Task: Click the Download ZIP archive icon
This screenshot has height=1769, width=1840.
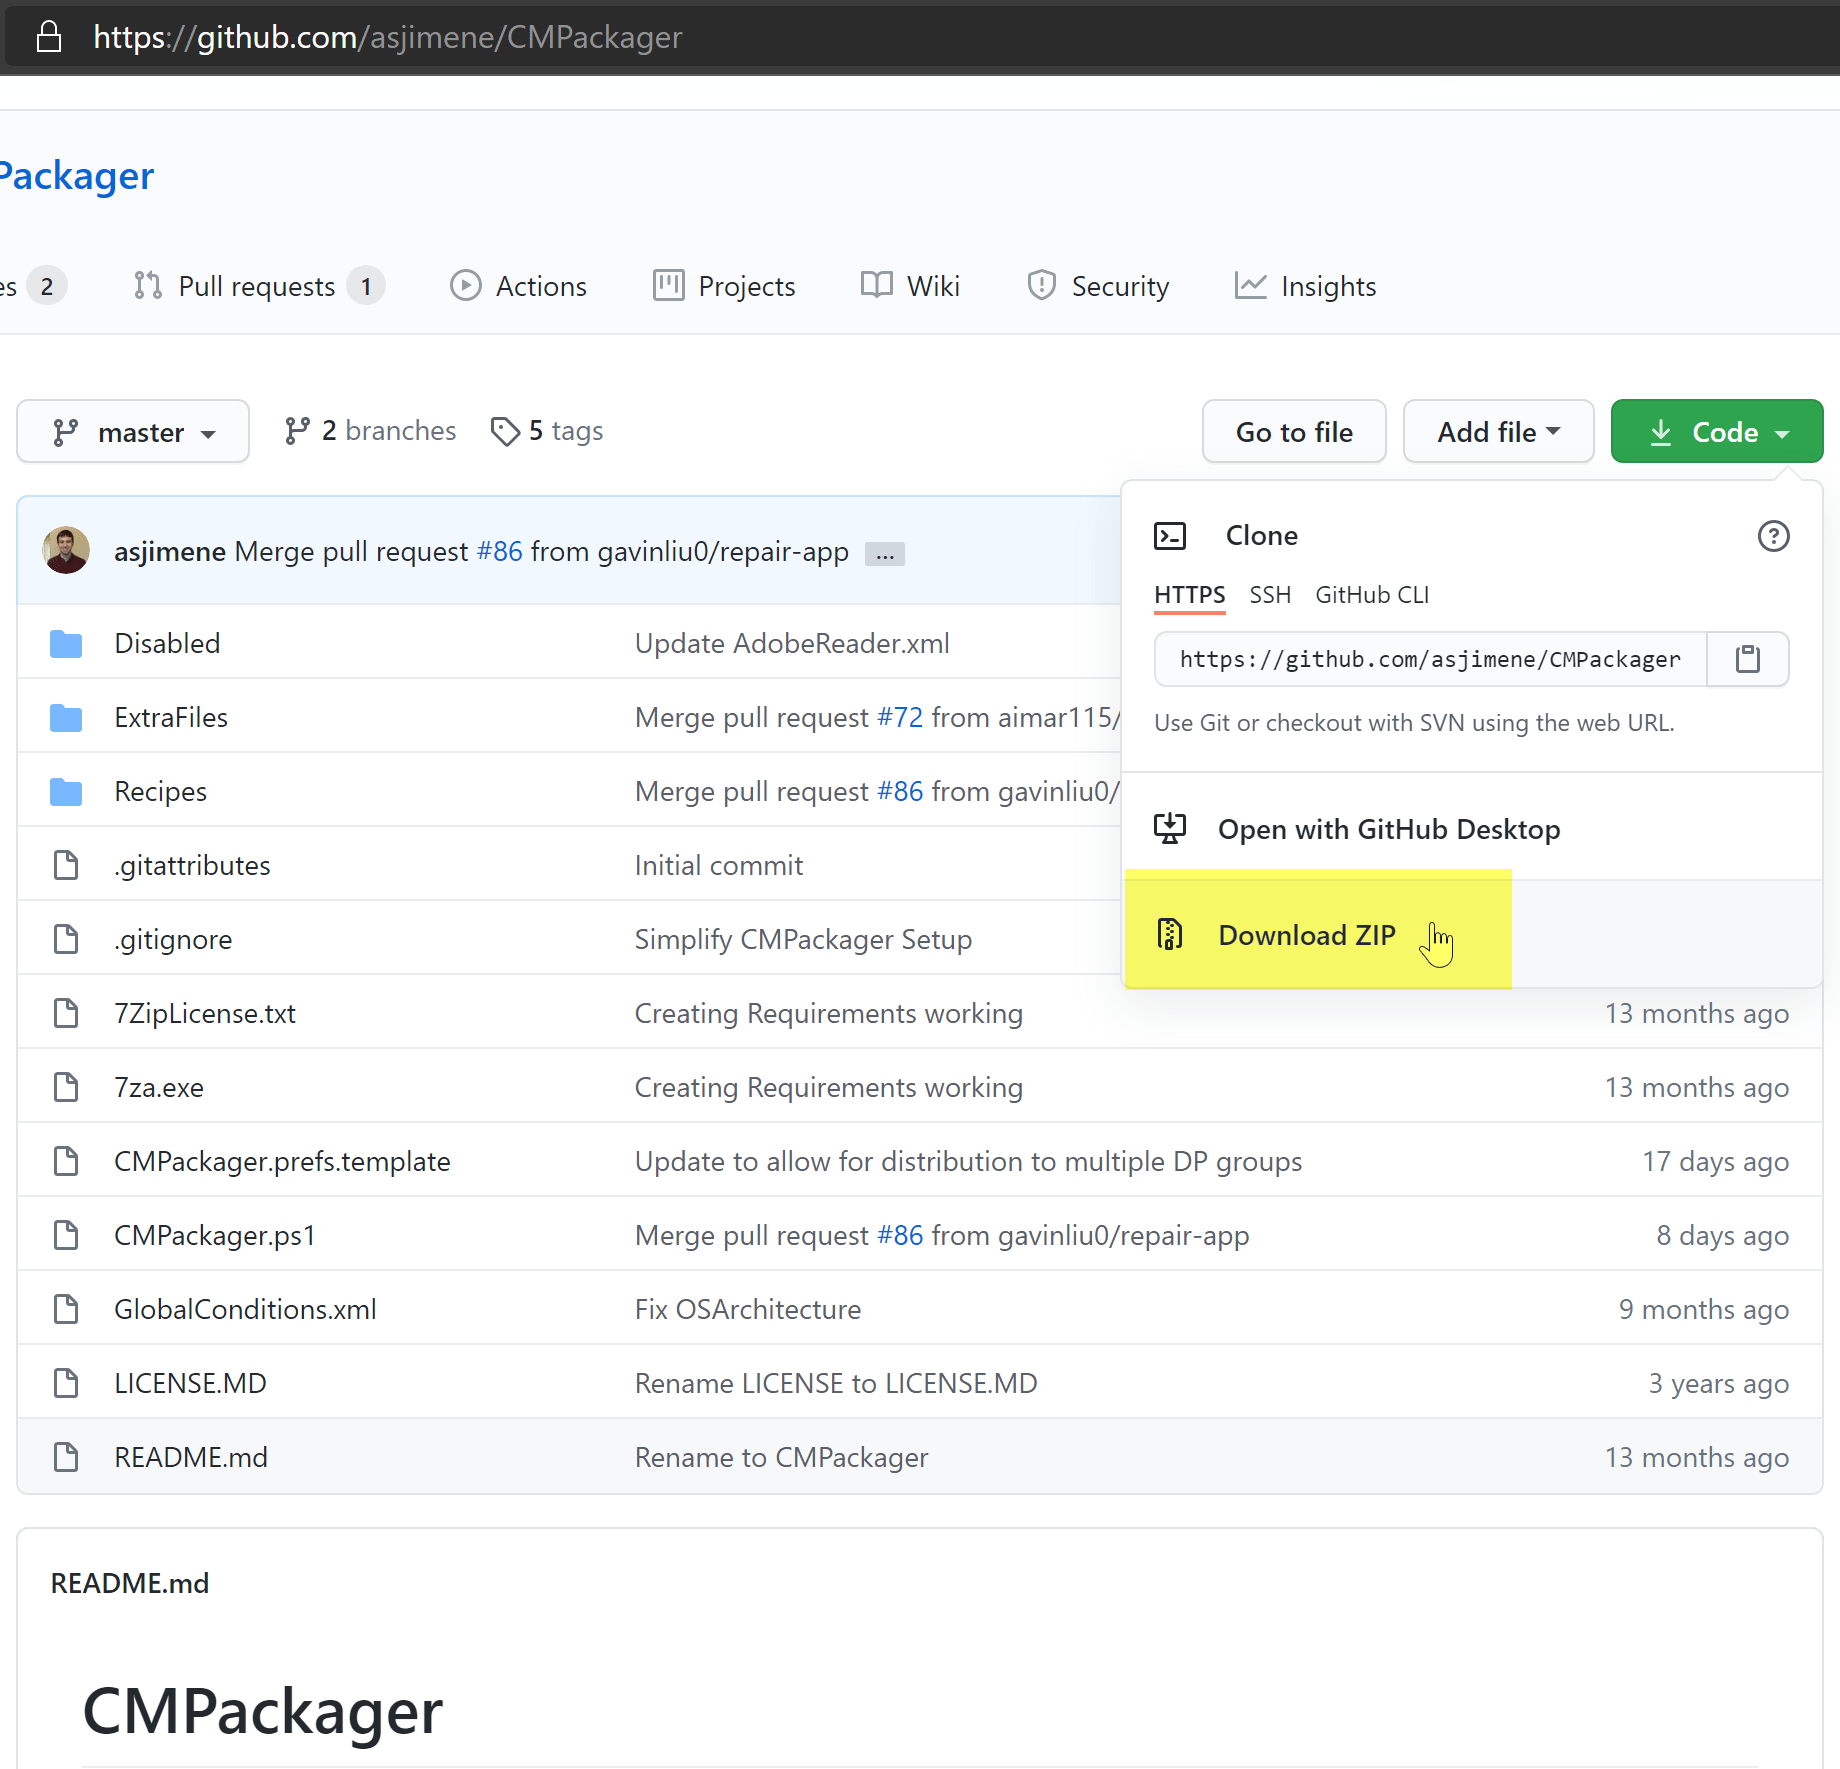Action: pos(1168,934)
